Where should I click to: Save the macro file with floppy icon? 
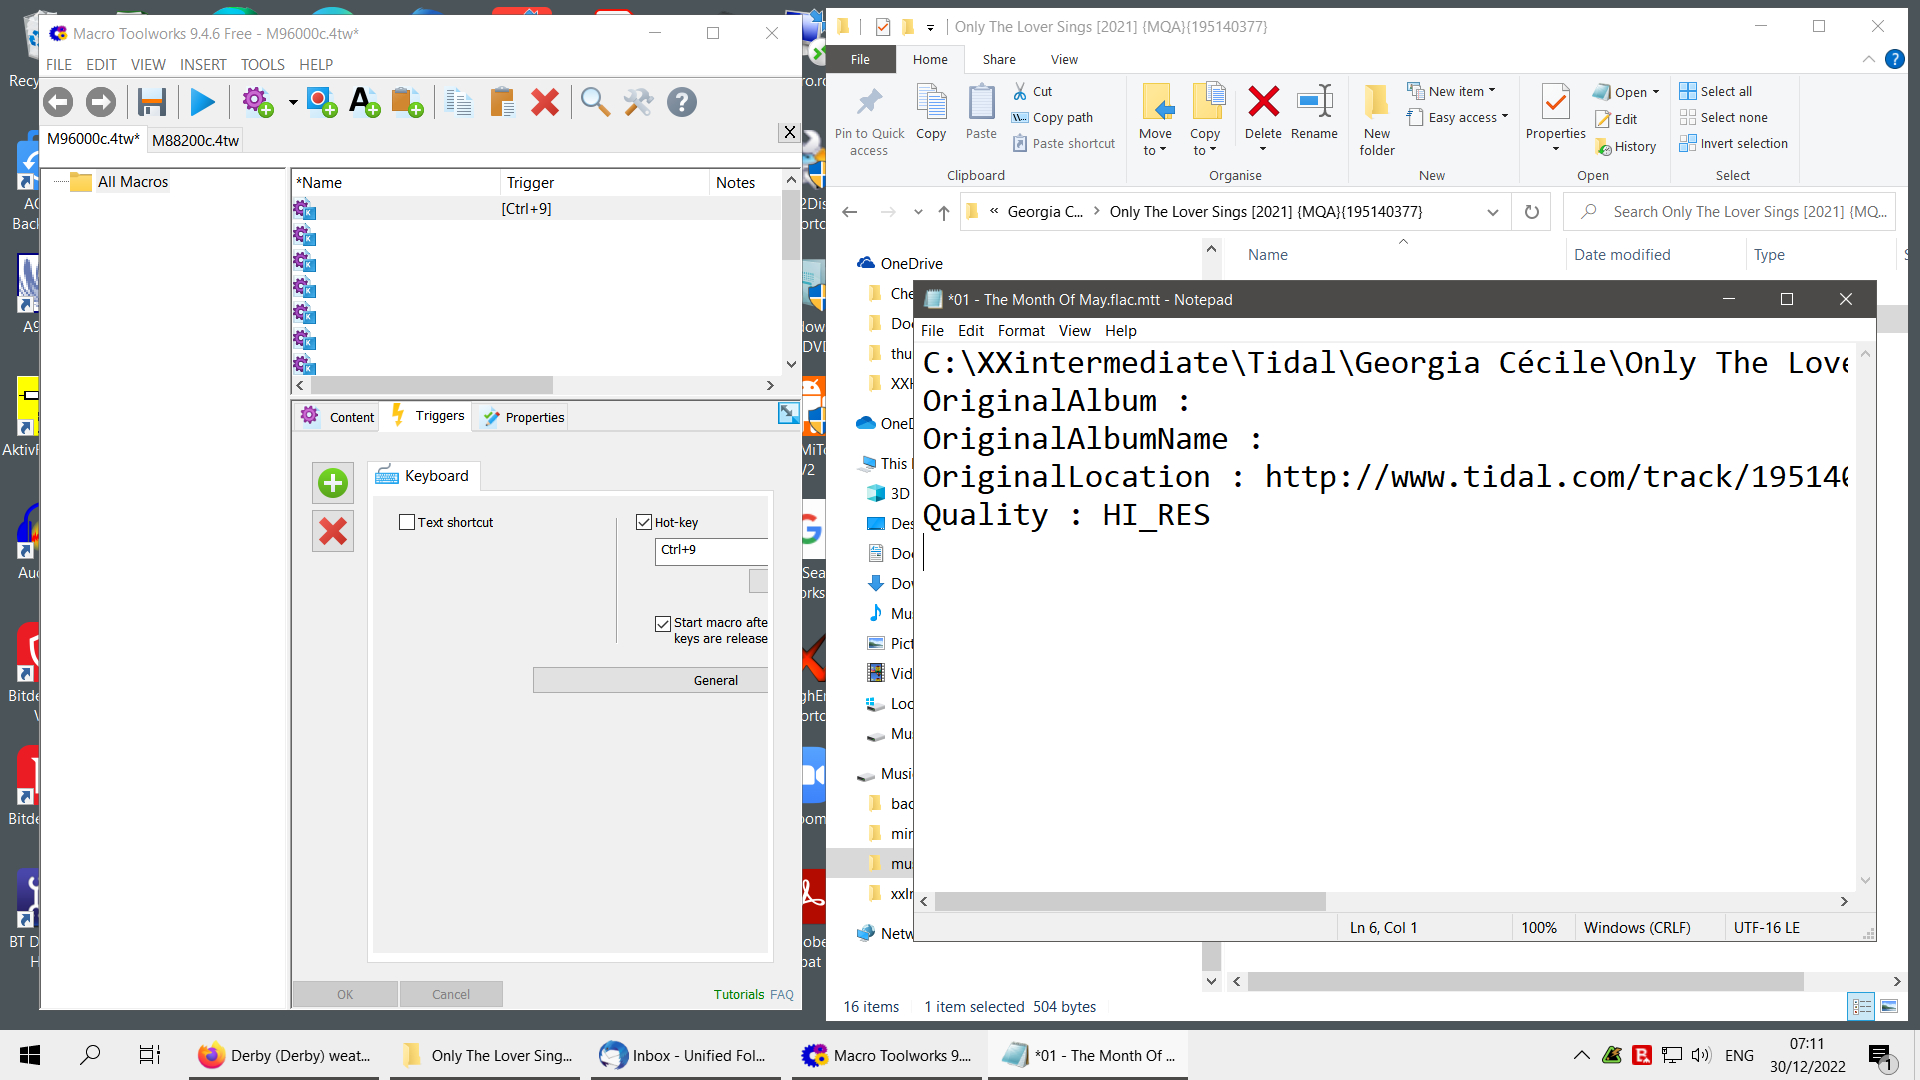pos(152,102)
